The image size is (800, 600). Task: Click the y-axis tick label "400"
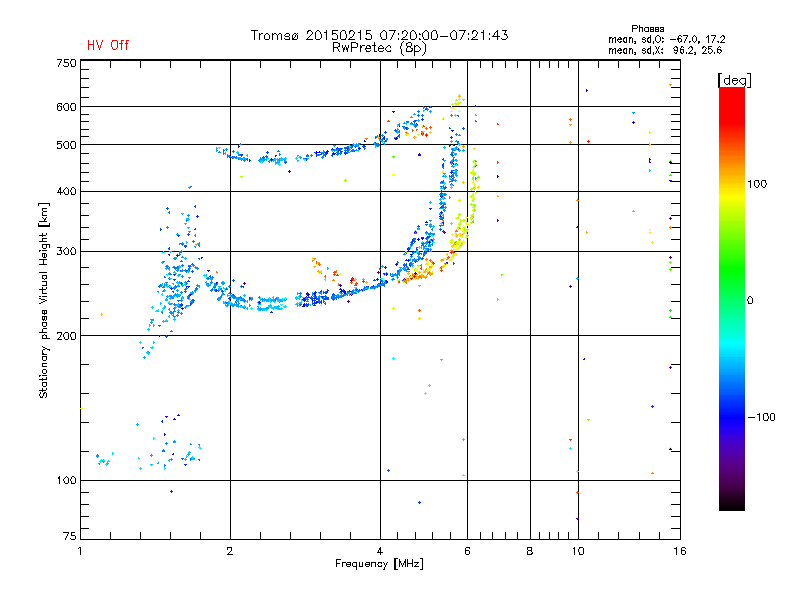click(x=66, y=191)
